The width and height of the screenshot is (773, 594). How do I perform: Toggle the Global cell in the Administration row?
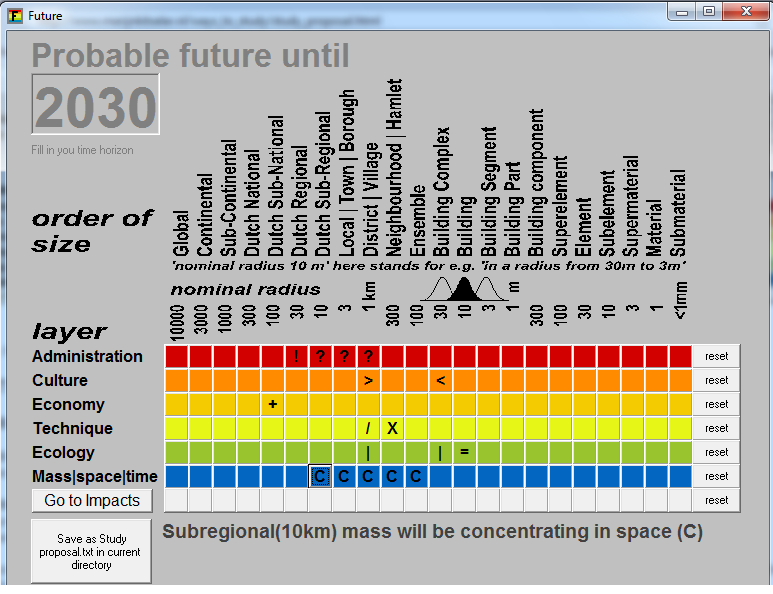[x=176, y=356]
